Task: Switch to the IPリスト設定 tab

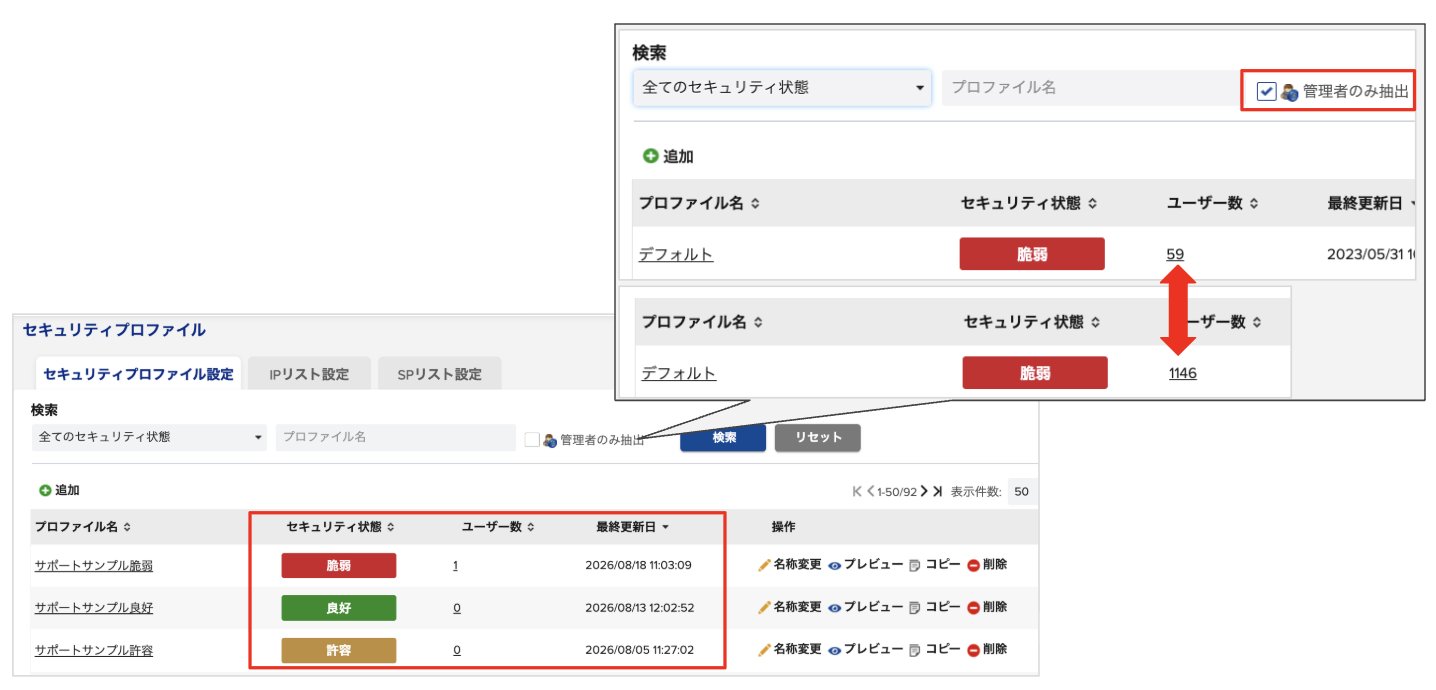Action: [x=309, y=374]
